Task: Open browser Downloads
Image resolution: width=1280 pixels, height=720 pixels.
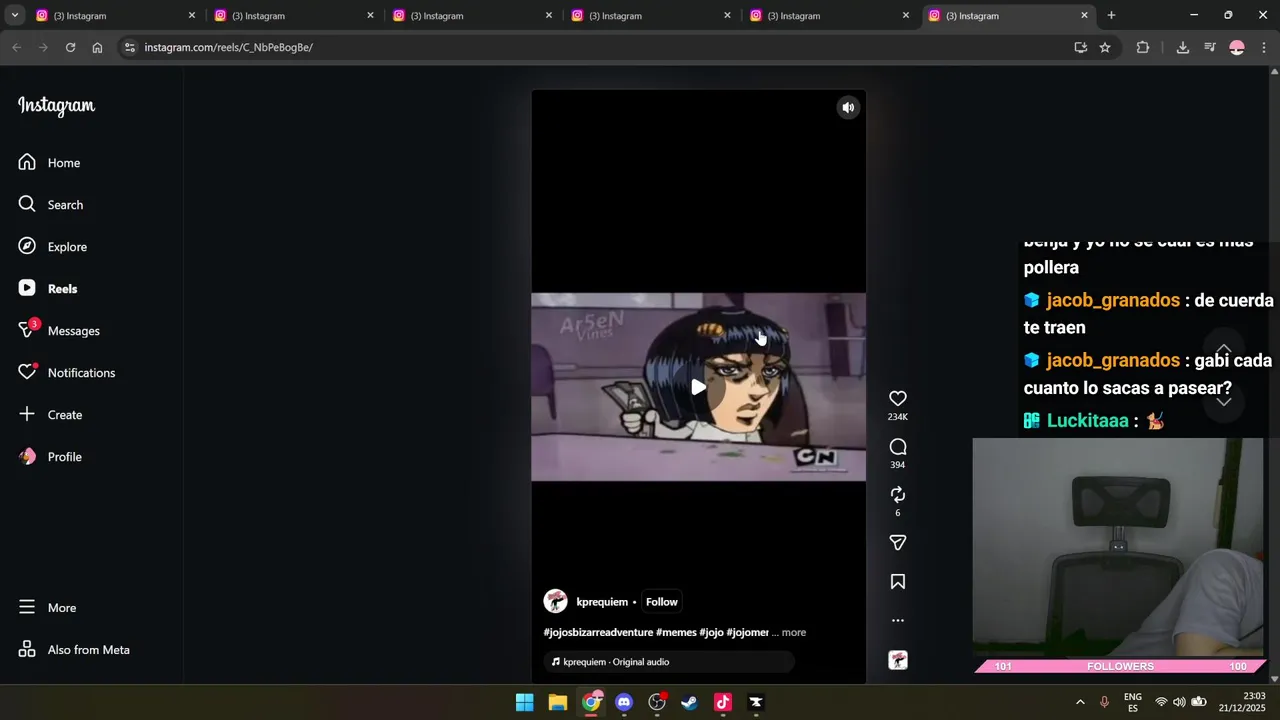Action: [1182, 48]
